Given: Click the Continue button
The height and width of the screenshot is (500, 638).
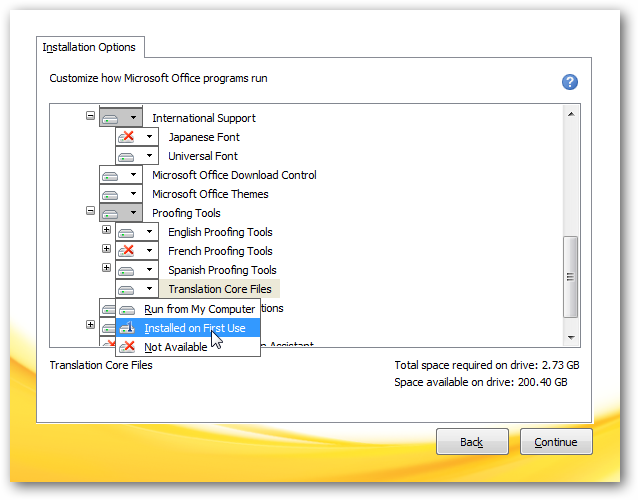Looking at the screenshot, I should 556,442.
